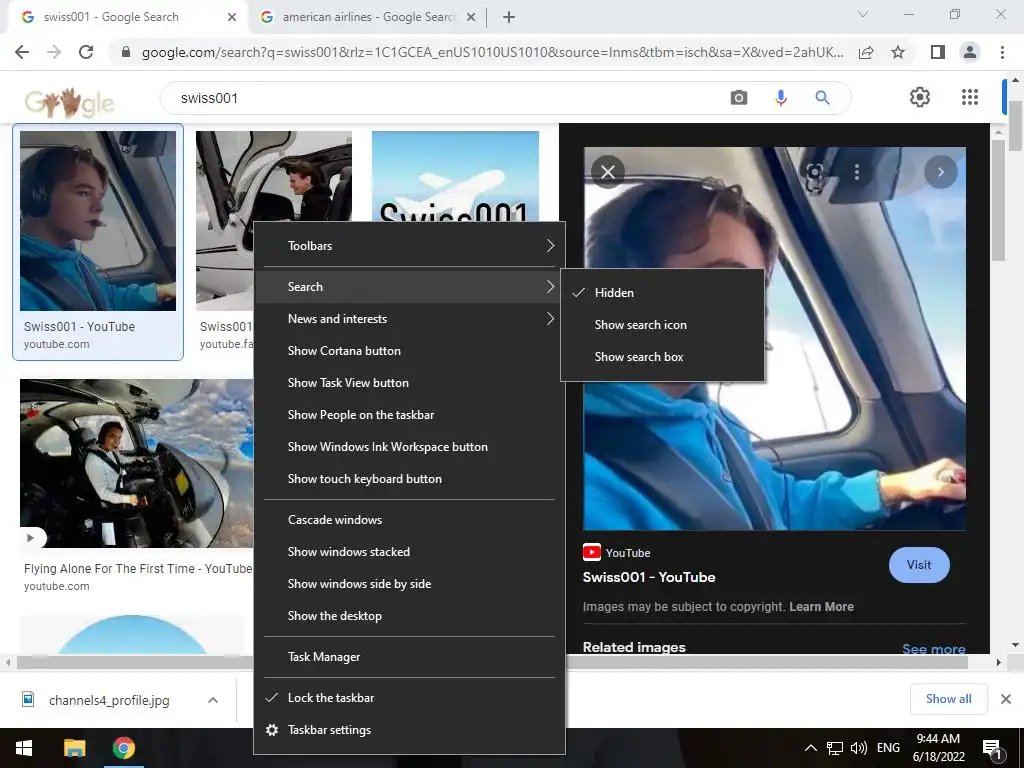Open Task Manager from context menu
The width and height of the screenshot is (1024, 768).
point(409,657)
